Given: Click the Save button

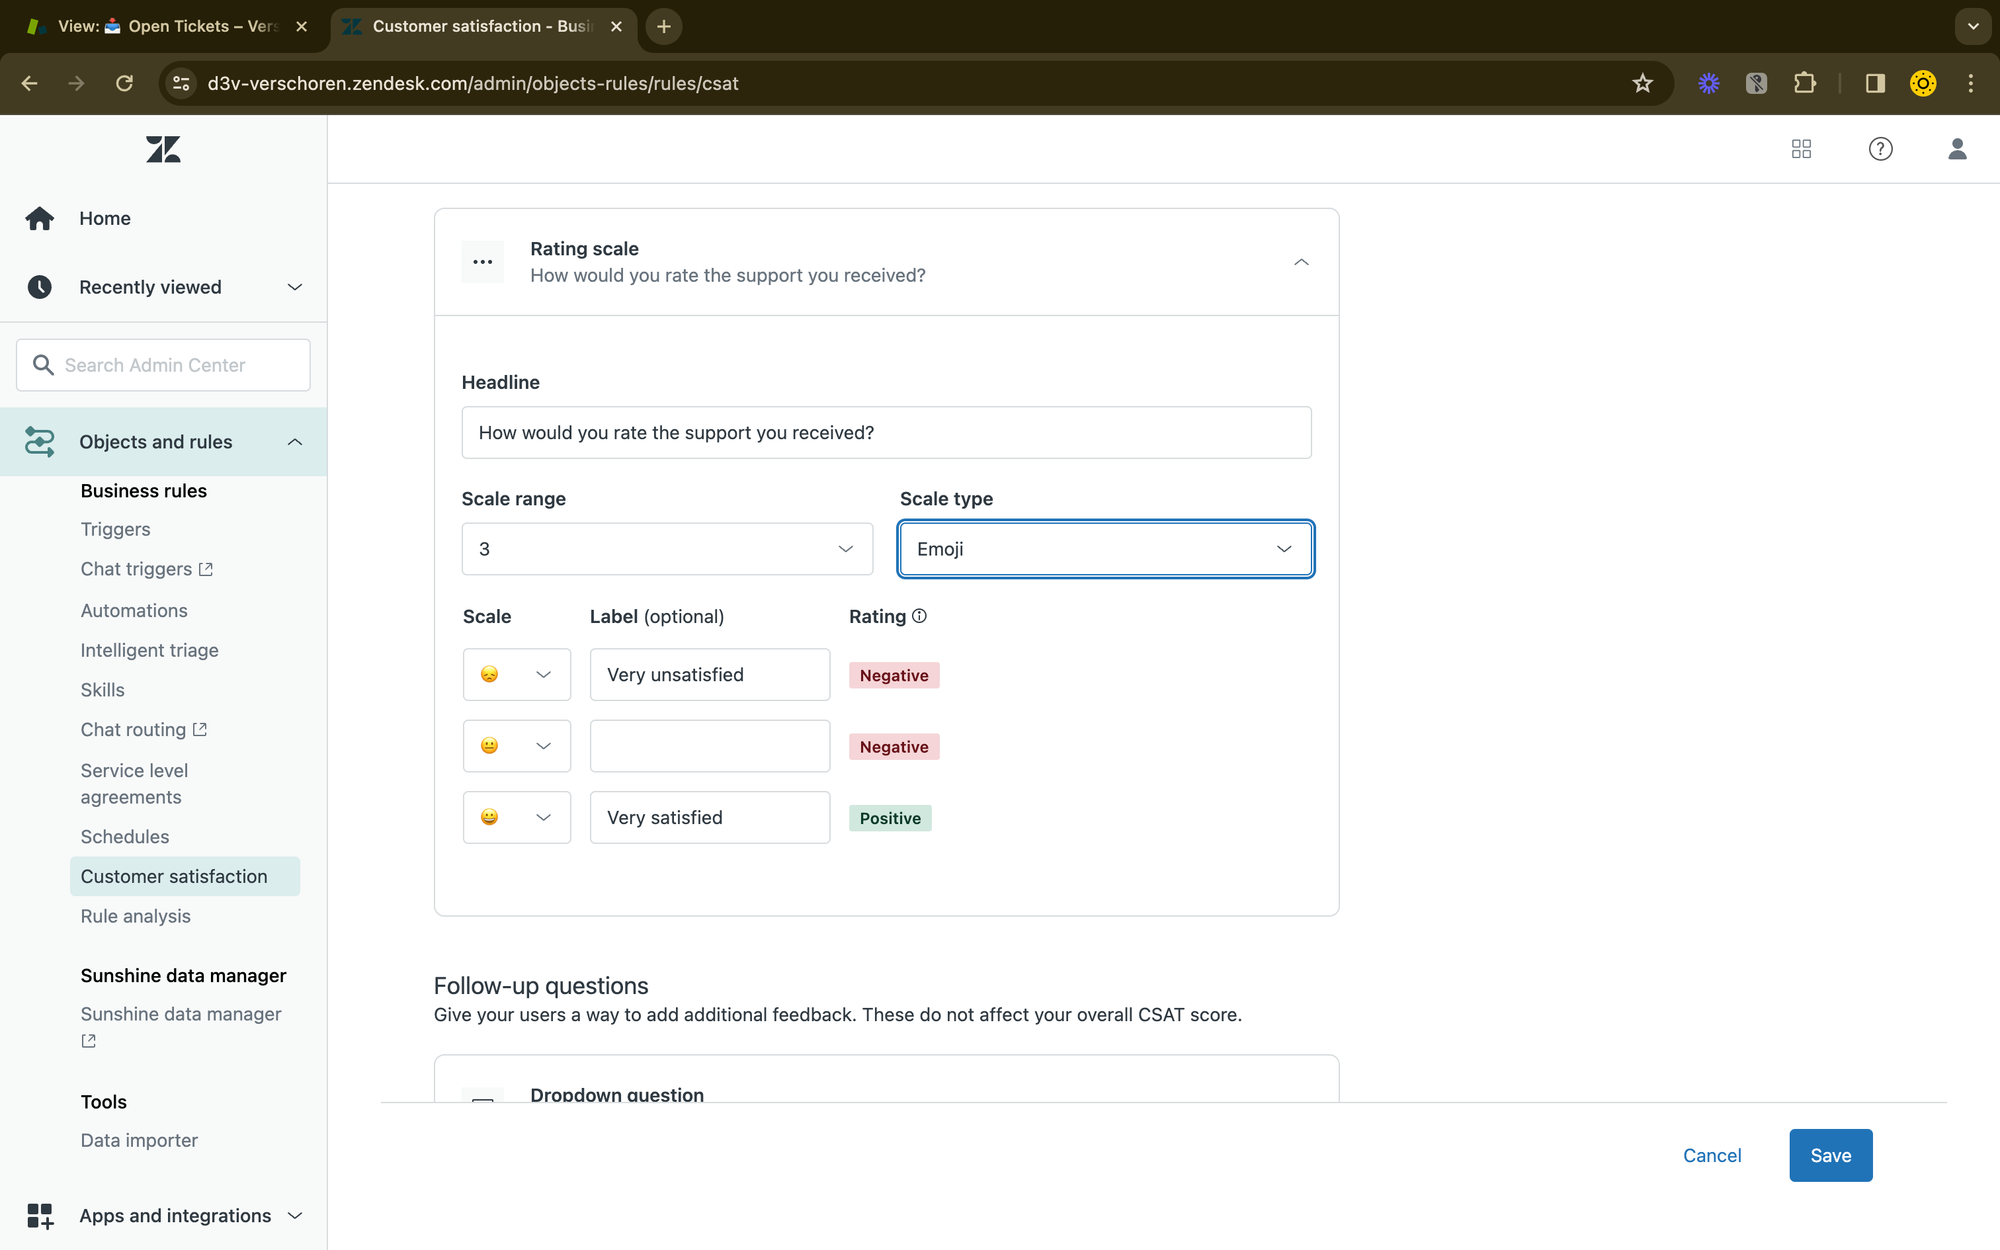Looking at the screenshot, I should coord(1830,1155).
